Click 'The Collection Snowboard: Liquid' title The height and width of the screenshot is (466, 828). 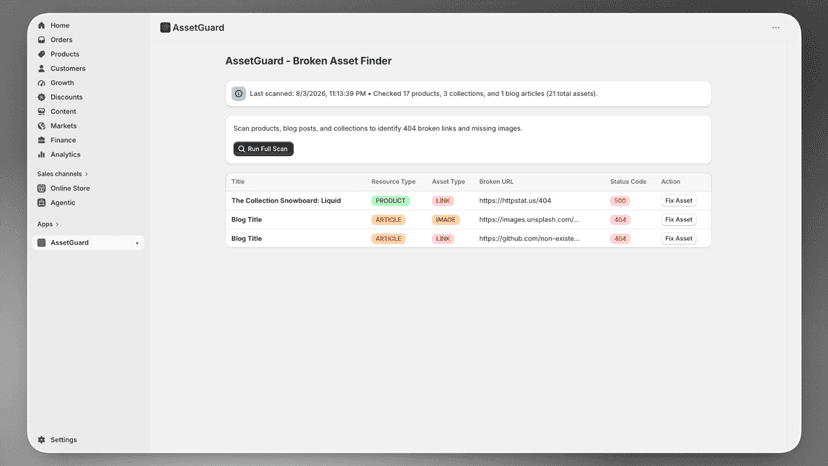(x=286, y=201)
